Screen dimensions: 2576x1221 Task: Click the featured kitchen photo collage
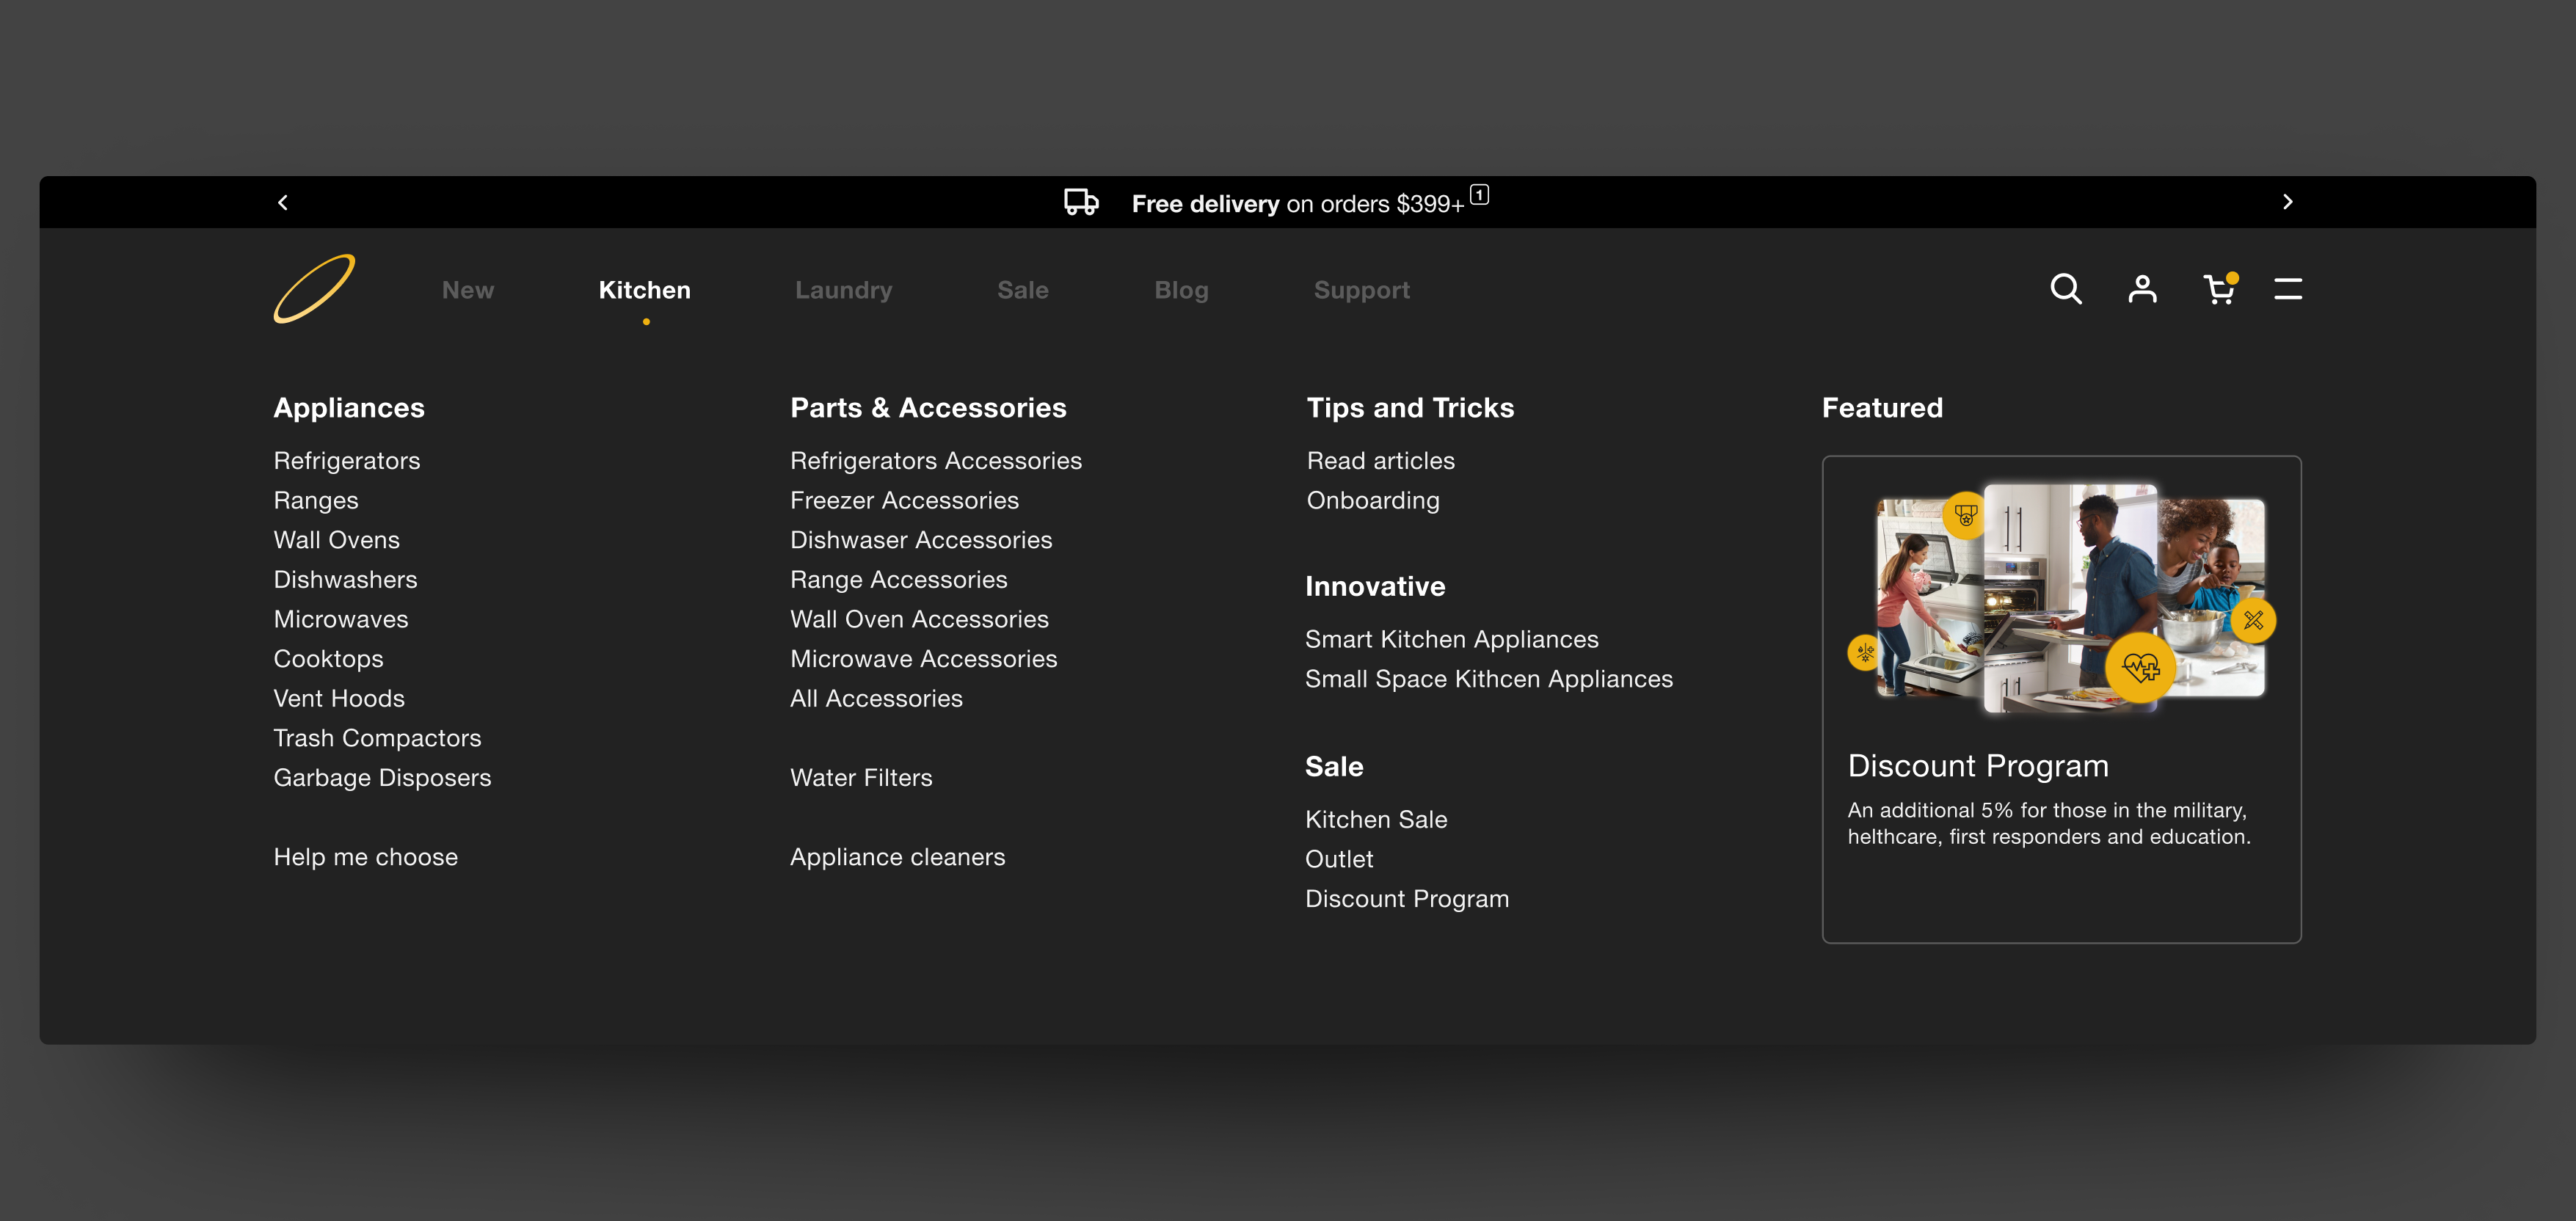[x=2062, y=599]
